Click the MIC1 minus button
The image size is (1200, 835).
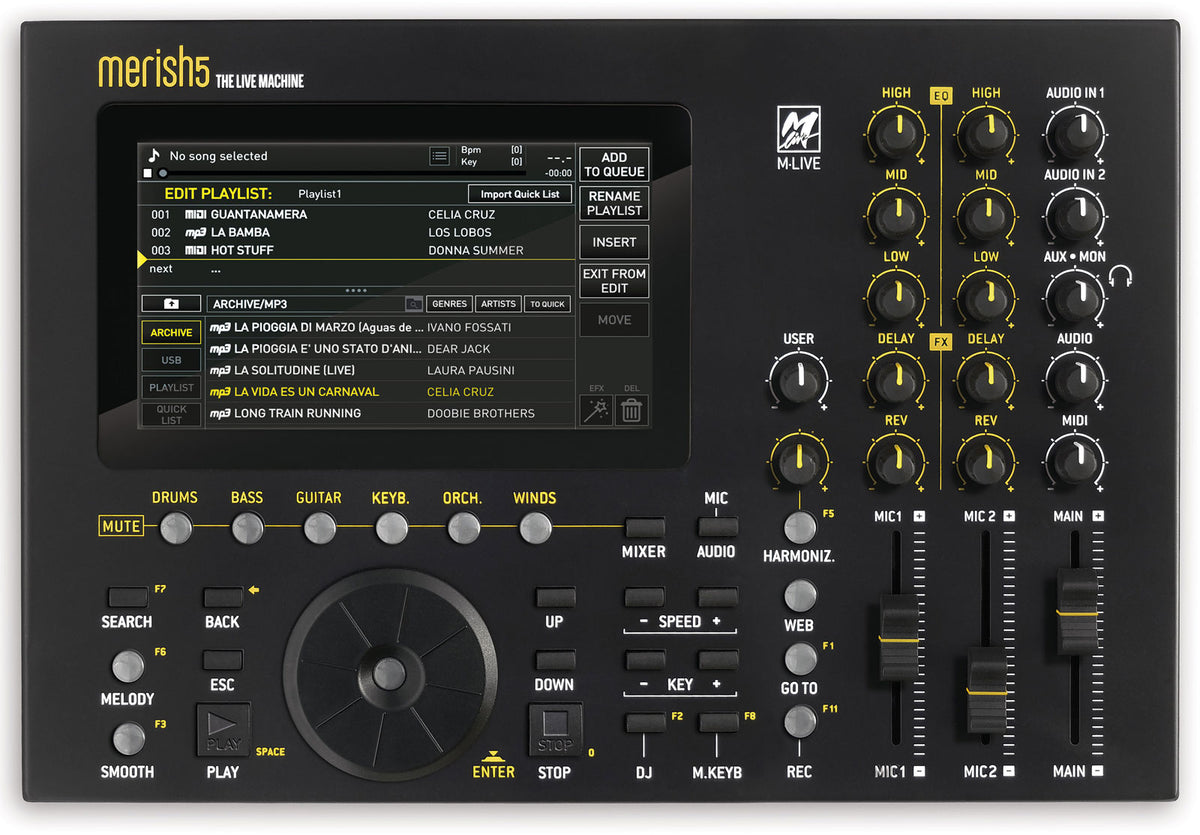[x=919, y=771]
